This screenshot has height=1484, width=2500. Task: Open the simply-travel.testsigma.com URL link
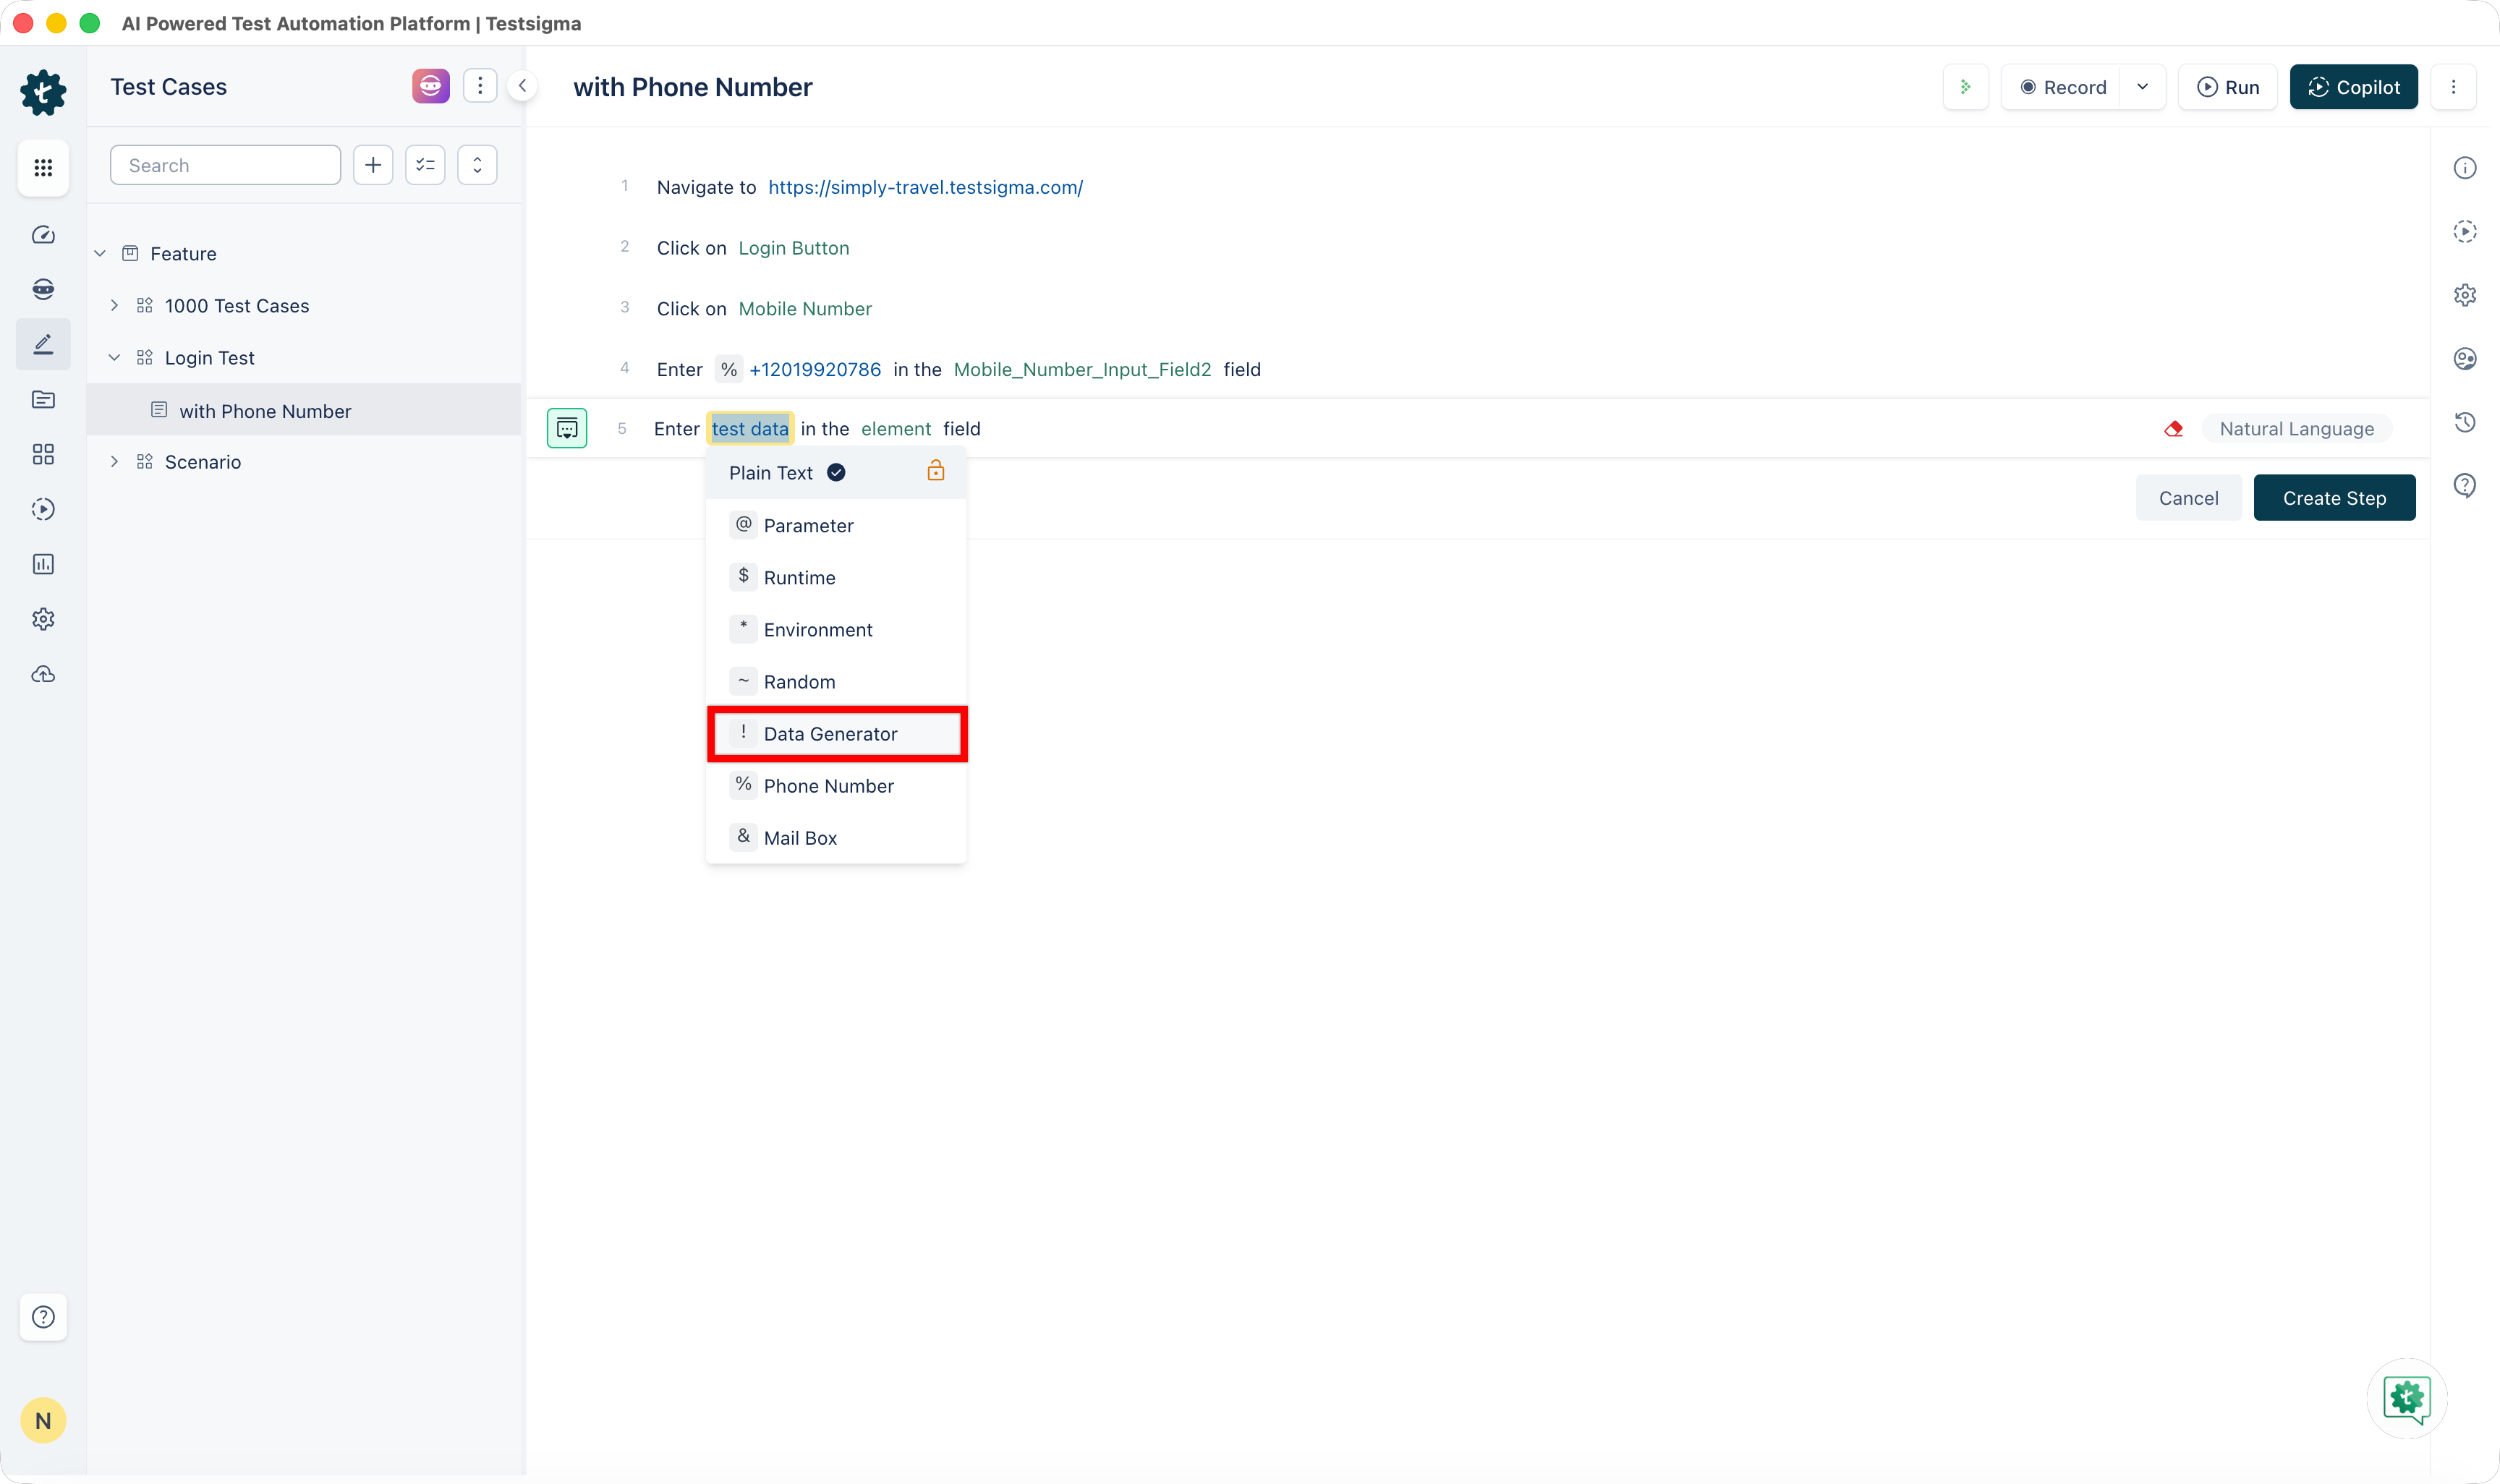tap(925, 187)
